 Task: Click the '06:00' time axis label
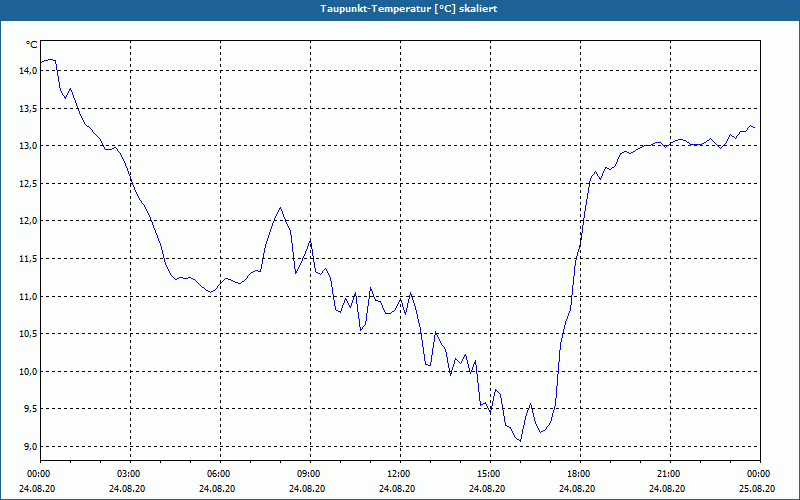point(220,474)
